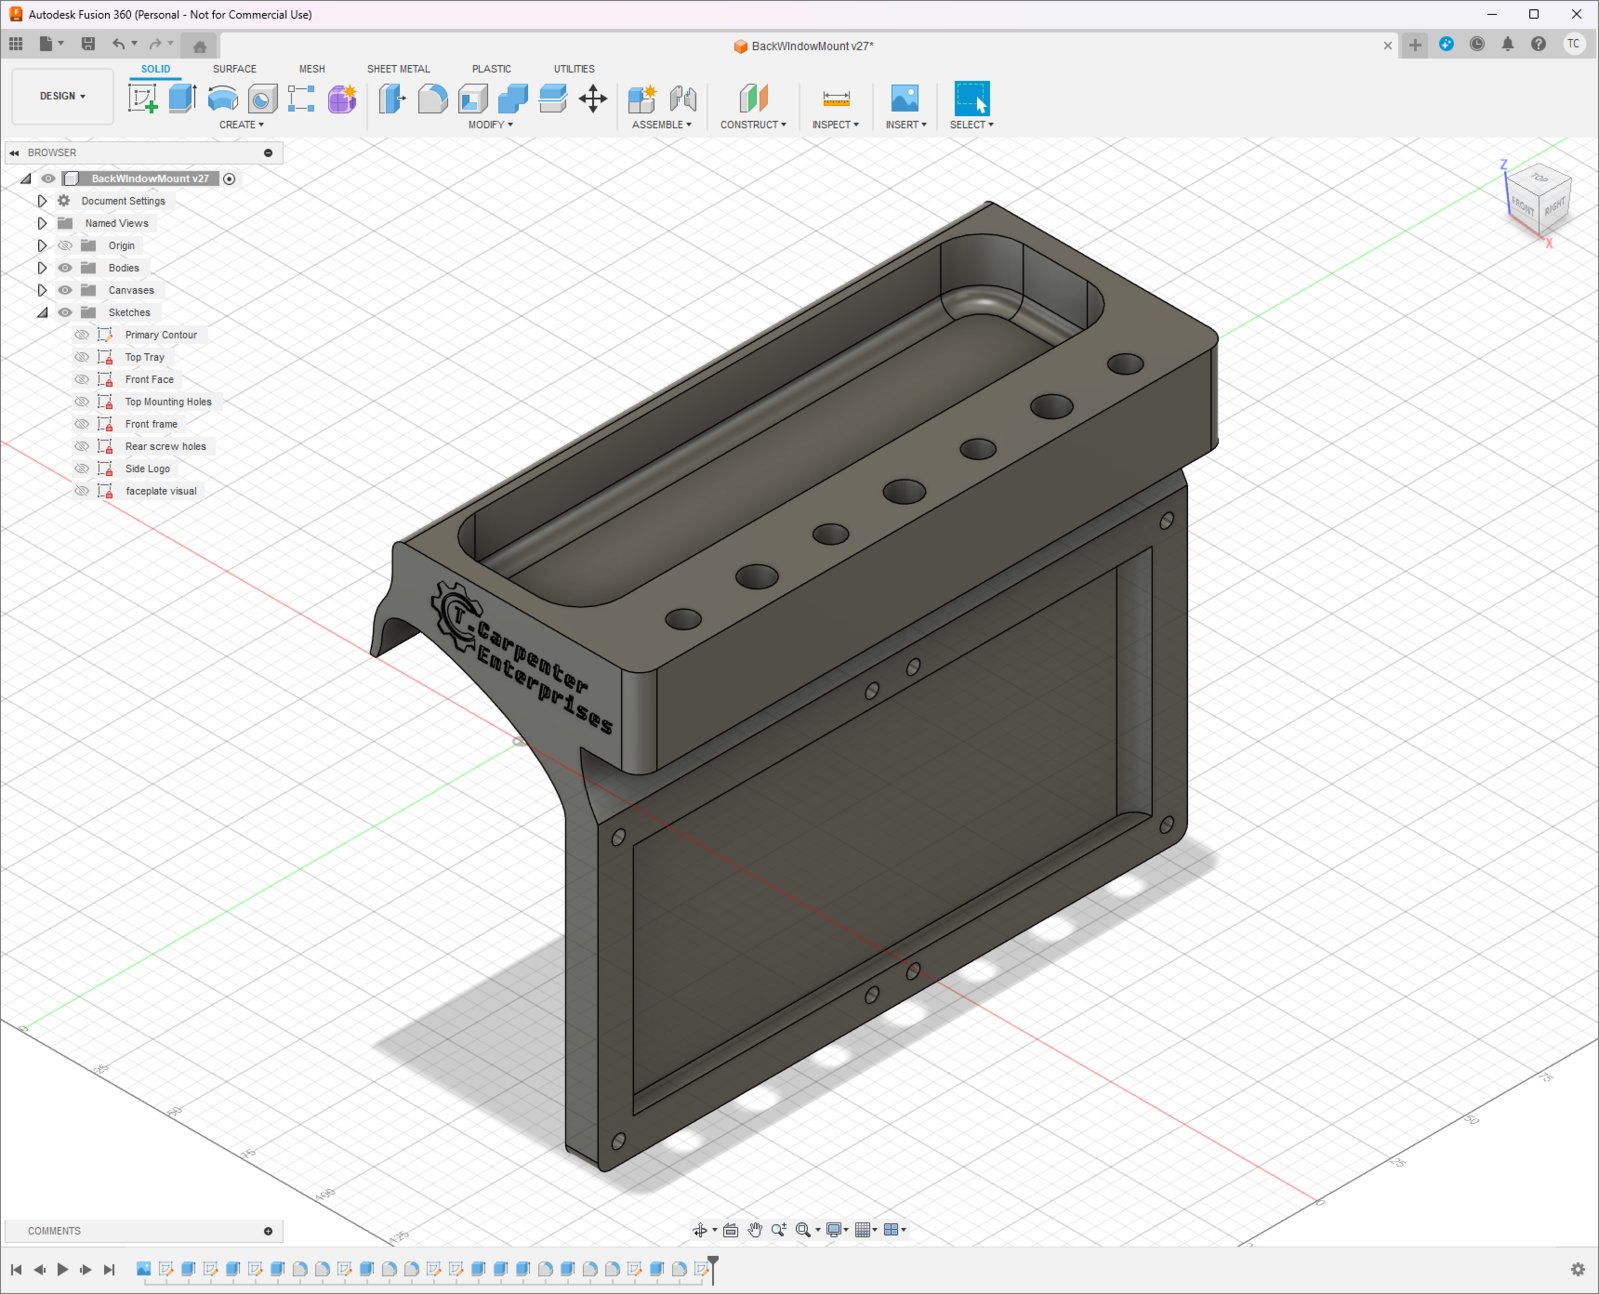This screenshot has width=1599, height=1294.
Task: Click the undo arrow
Action: point(119,43)
